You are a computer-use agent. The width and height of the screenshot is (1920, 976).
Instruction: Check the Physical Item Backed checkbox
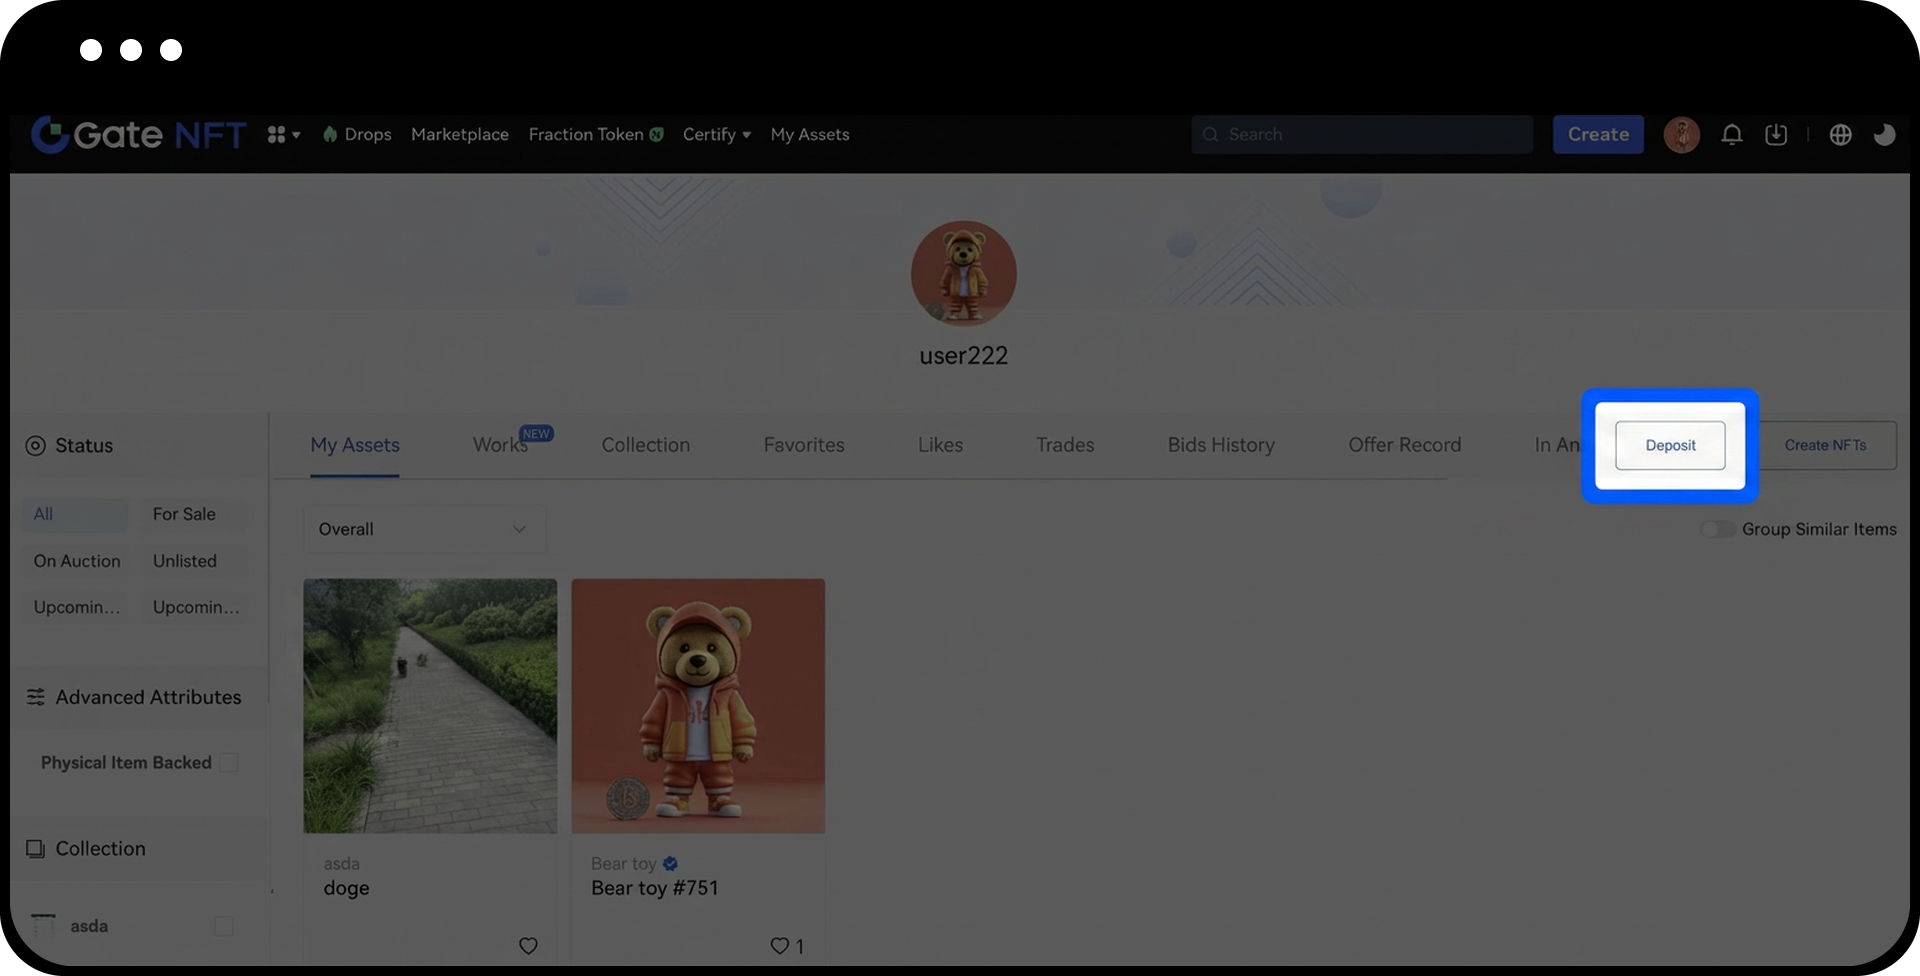229,762
